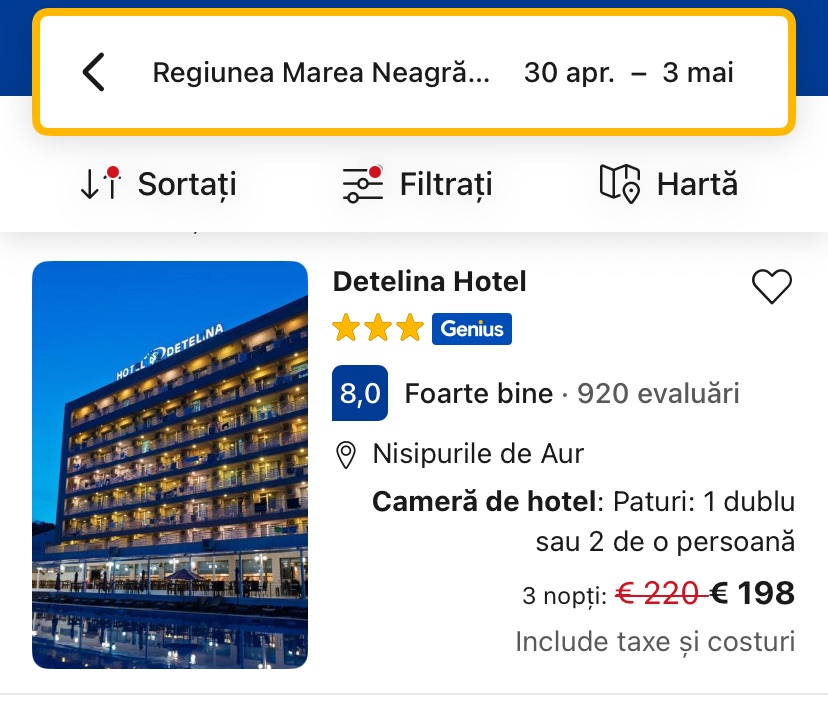Click the map pin icon next to Hartă

tap(619, 184)
